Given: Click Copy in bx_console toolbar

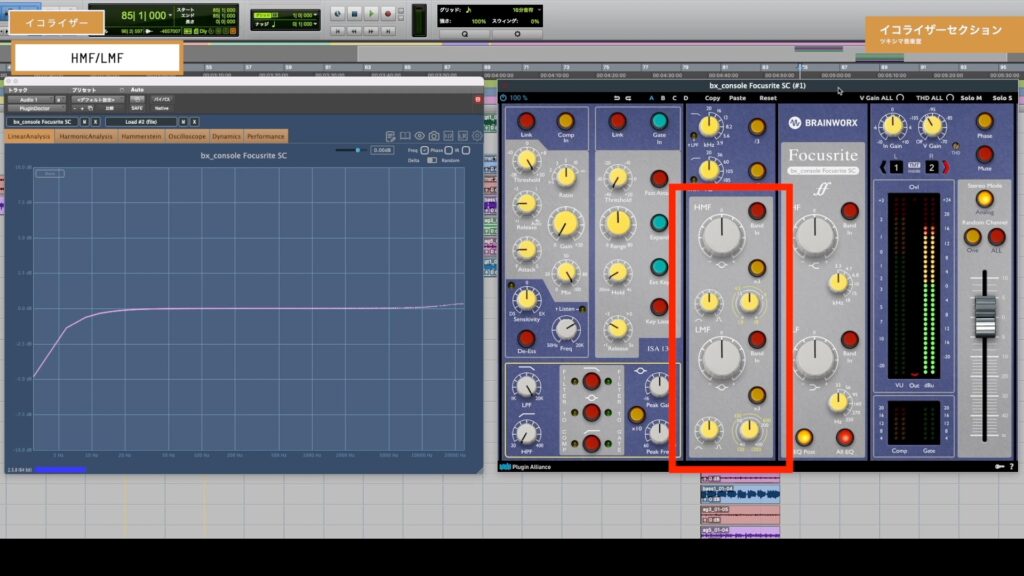Looking at the screenshot, I should point(712,98).
